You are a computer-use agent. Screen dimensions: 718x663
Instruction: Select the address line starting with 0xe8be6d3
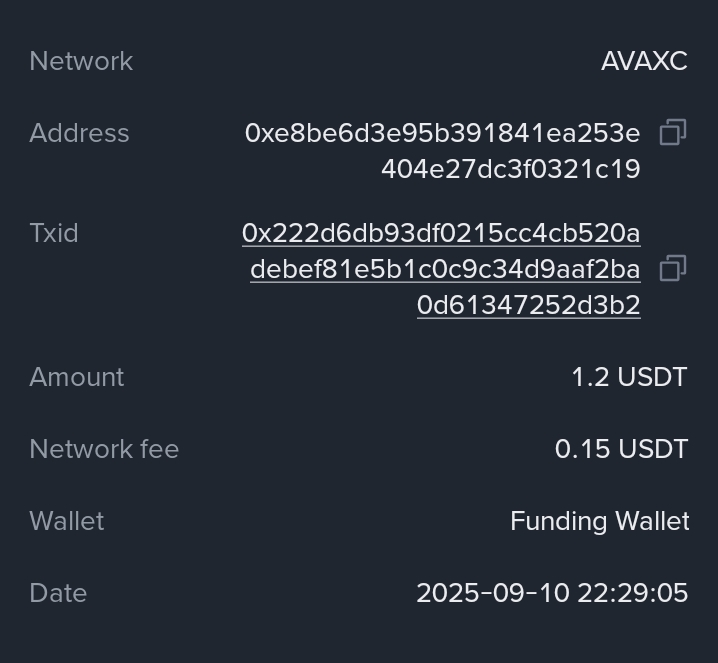442,133
